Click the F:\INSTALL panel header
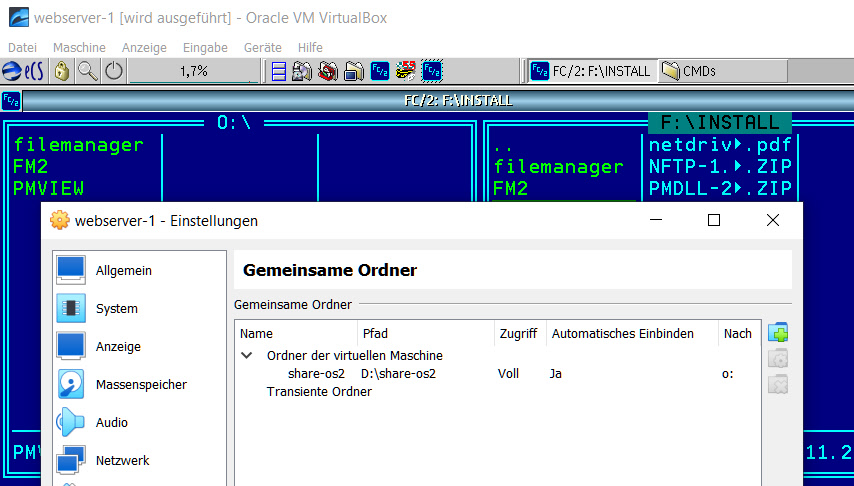The image size is (854, 486). [x=719, y=123]
